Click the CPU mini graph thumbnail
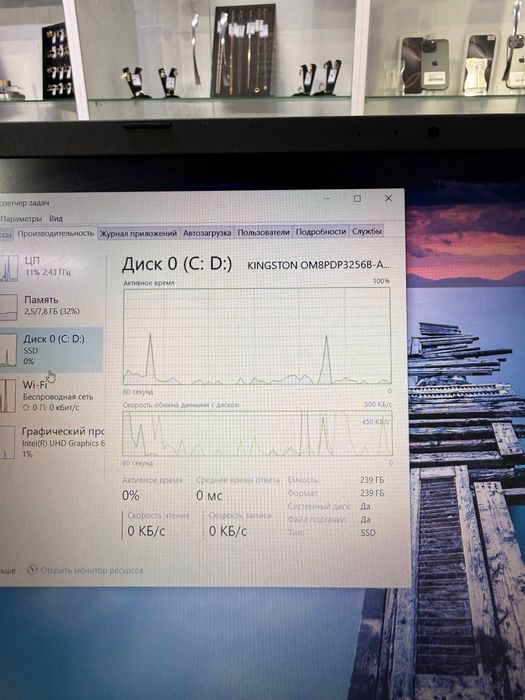The image size is (525, 700). 8,268
